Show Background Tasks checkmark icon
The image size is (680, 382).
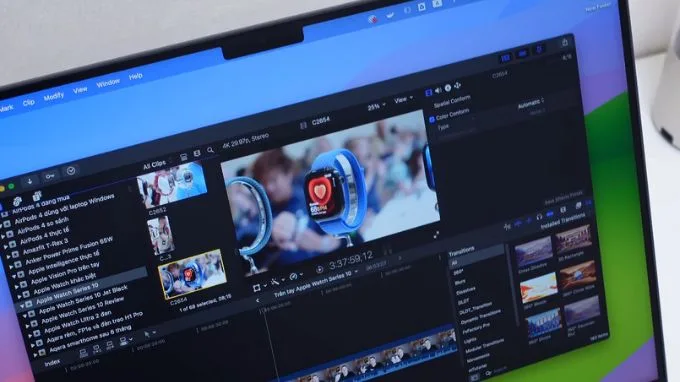pyautogui.click(x=71, y=171)
